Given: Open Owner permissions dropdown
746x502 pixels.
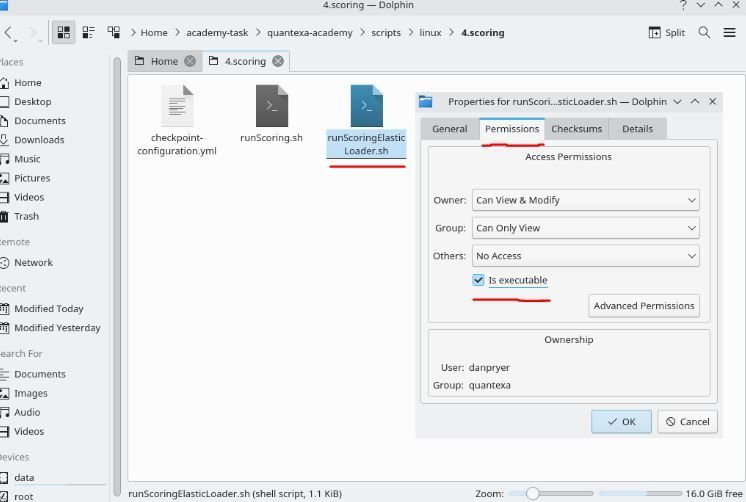Looking at the screenshot, I should click(x=586, y=200).
